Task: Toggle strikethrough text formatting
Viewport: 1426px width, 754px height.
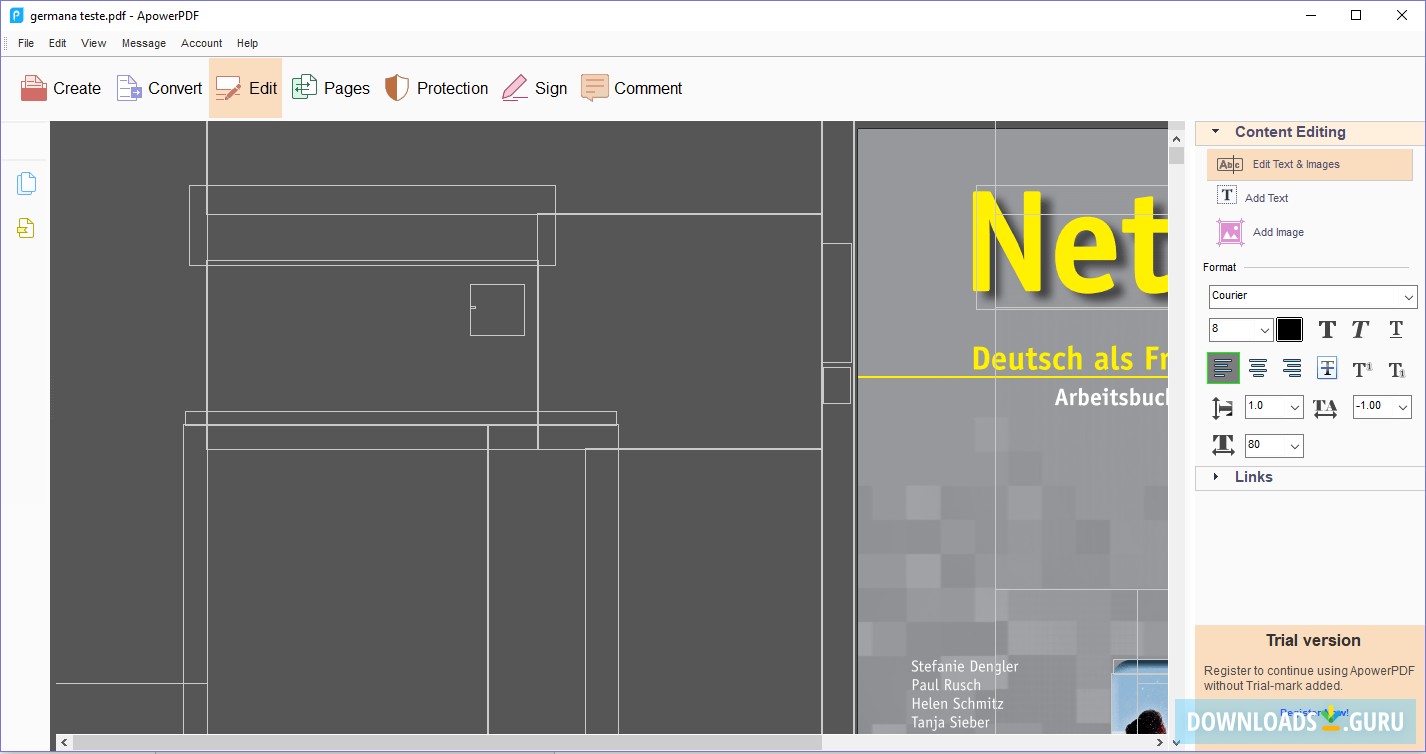Action: [1327, 368]
